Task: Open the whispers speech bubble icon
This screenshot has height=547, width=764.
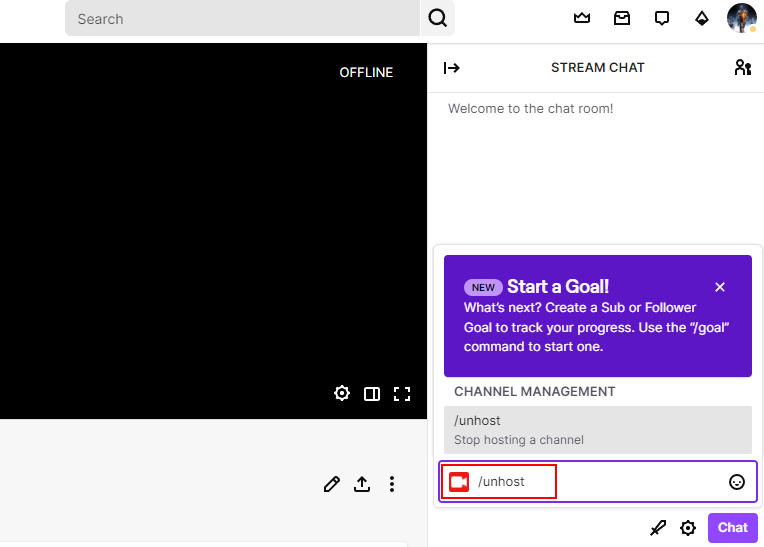Action: [662, 18]
